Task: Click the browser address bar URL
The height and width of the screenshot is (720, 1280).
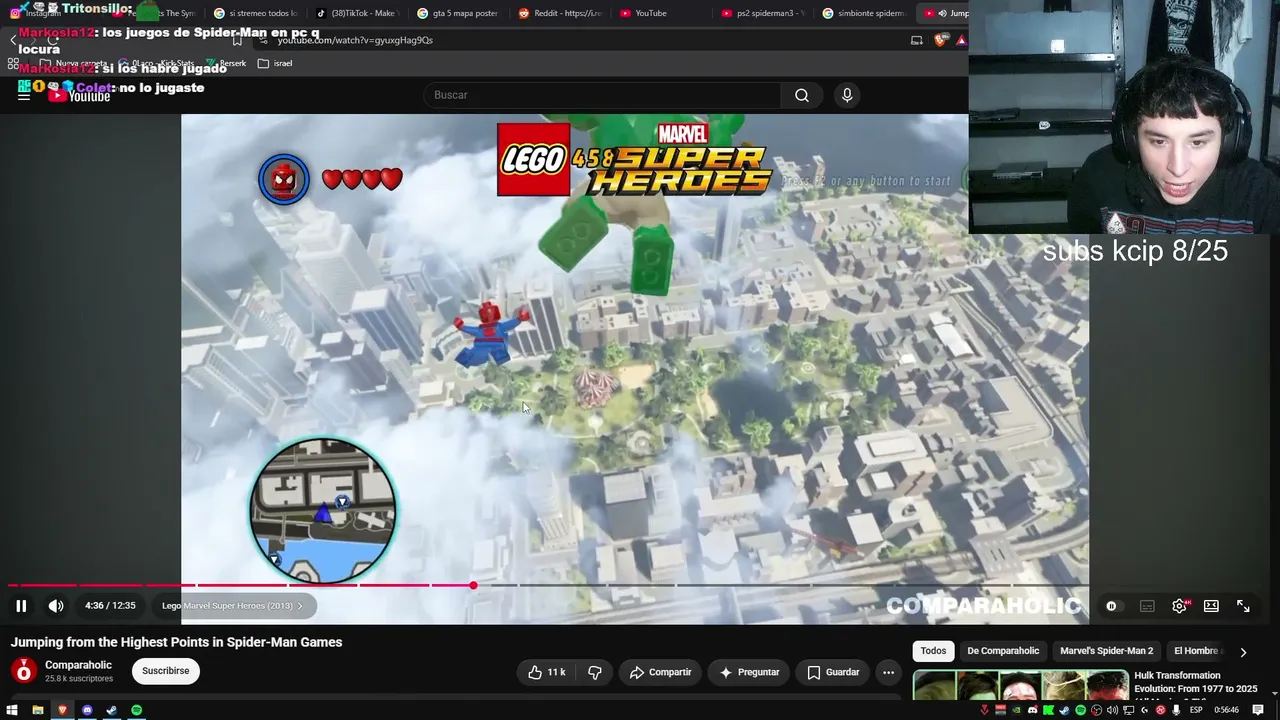Action: click(355, 40)
